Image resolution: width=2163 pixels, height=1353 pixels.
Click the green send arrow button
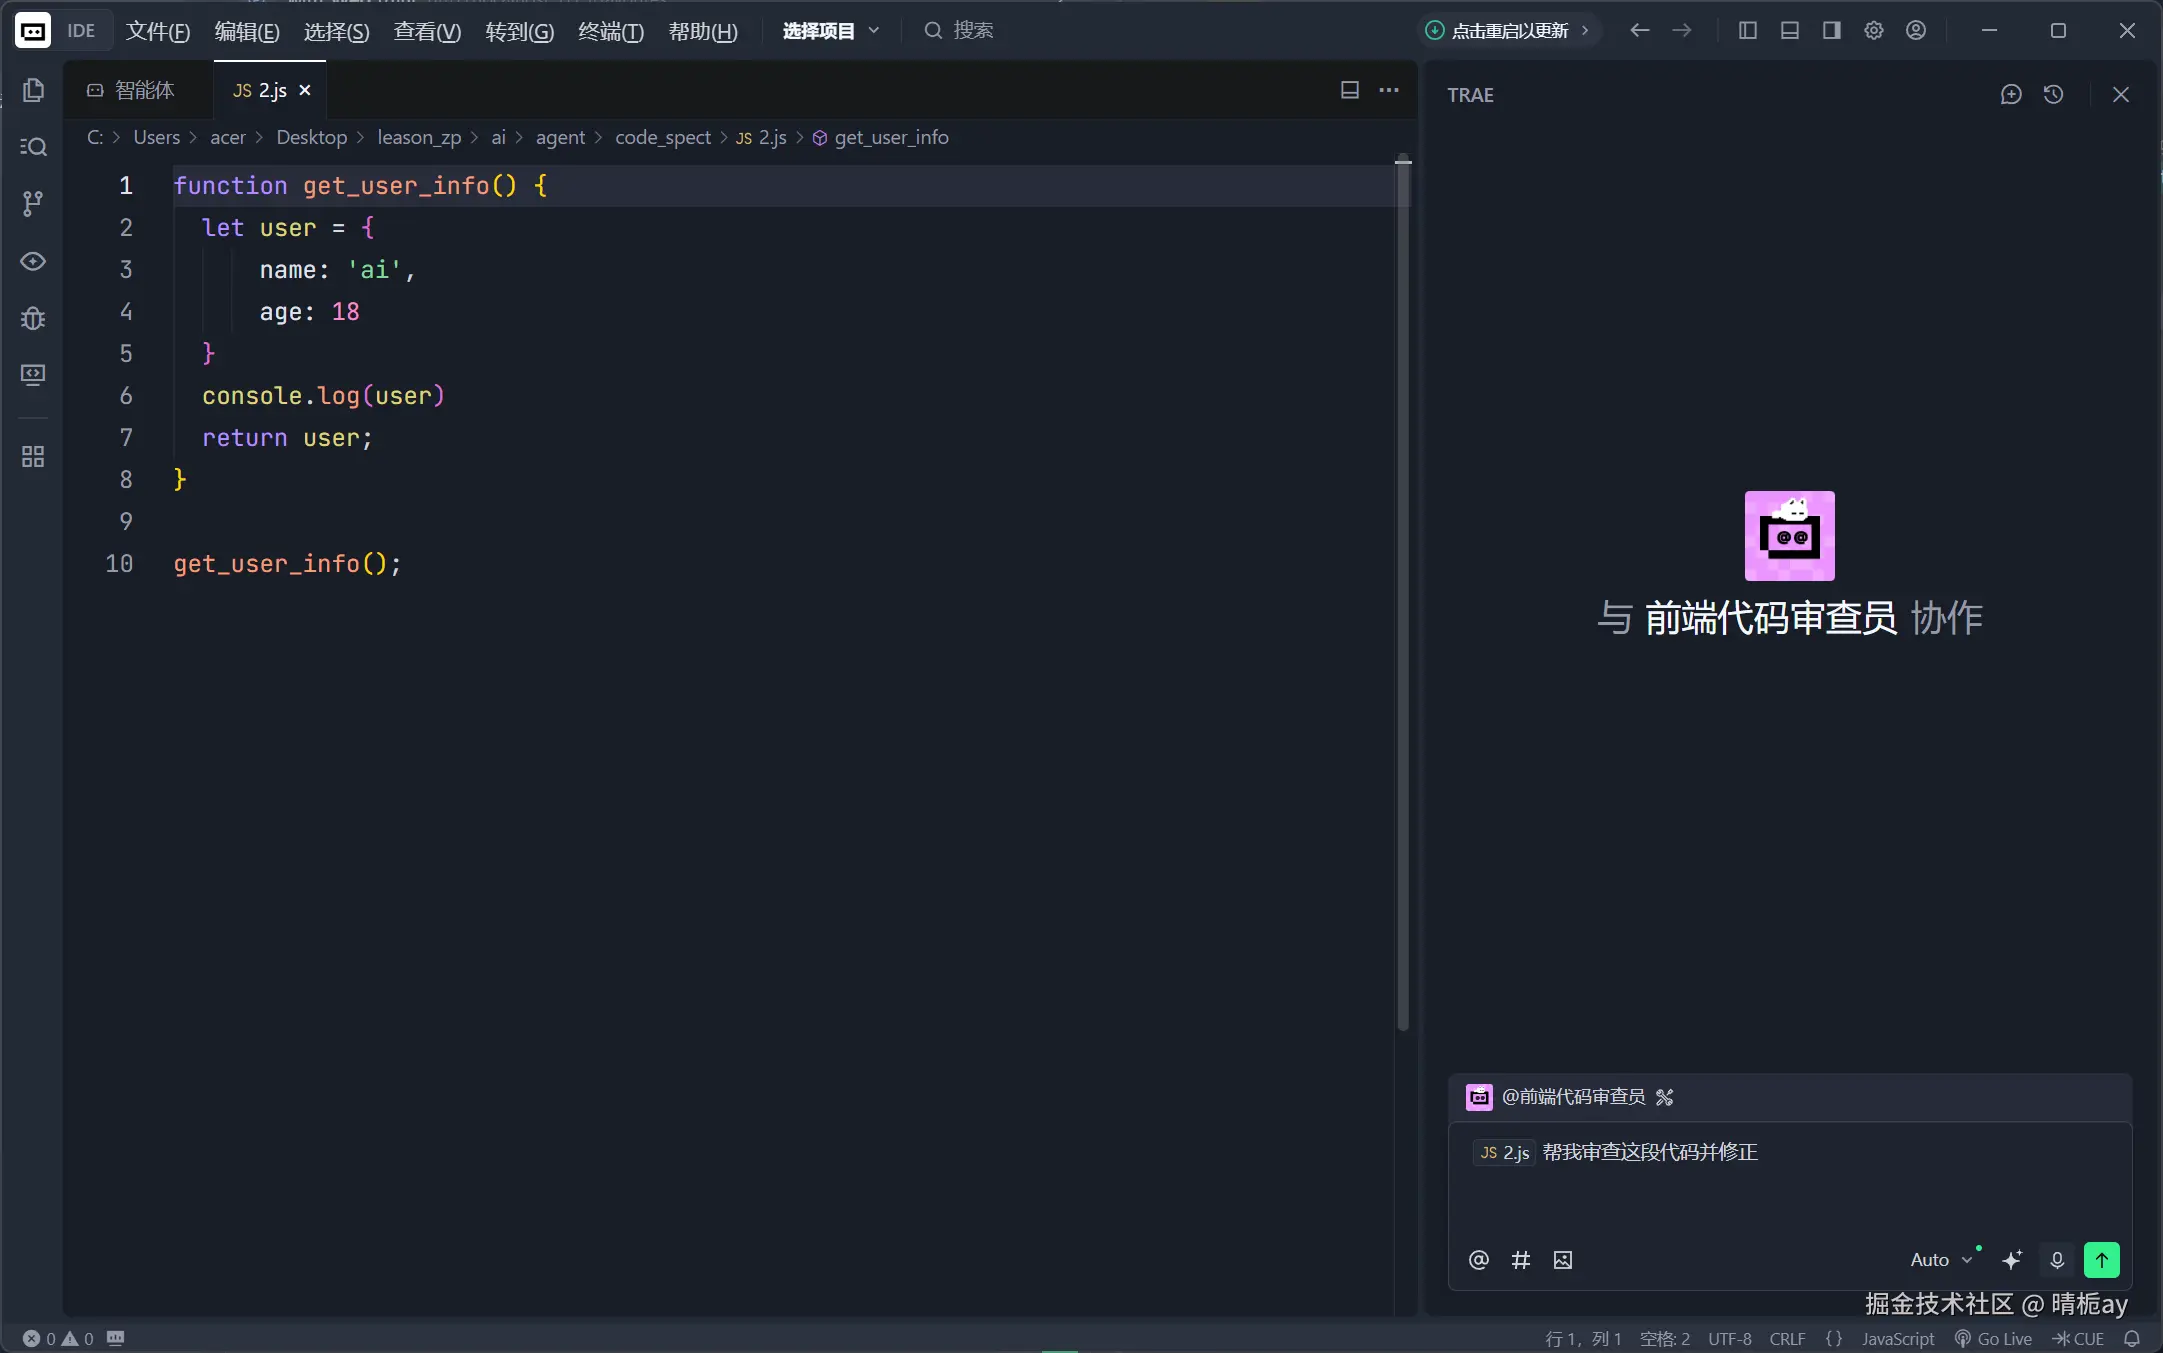click(x=2101, y=1260)
